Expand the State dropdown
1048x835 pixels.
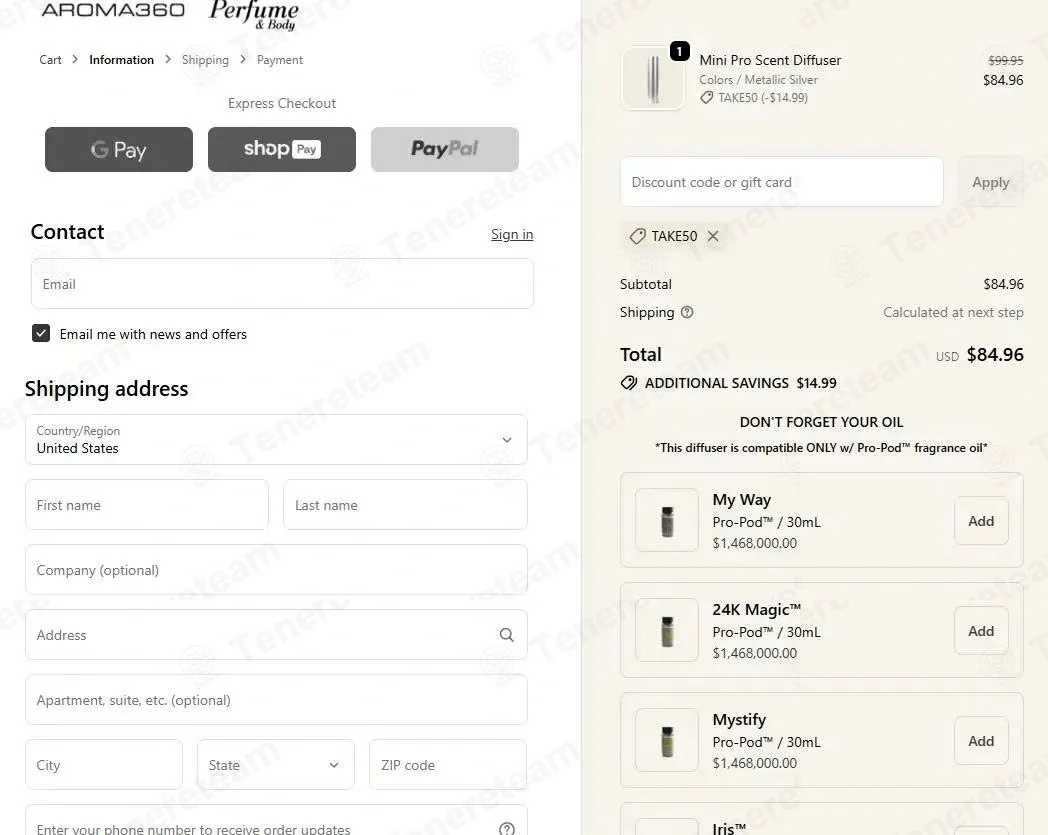(276, 764)
